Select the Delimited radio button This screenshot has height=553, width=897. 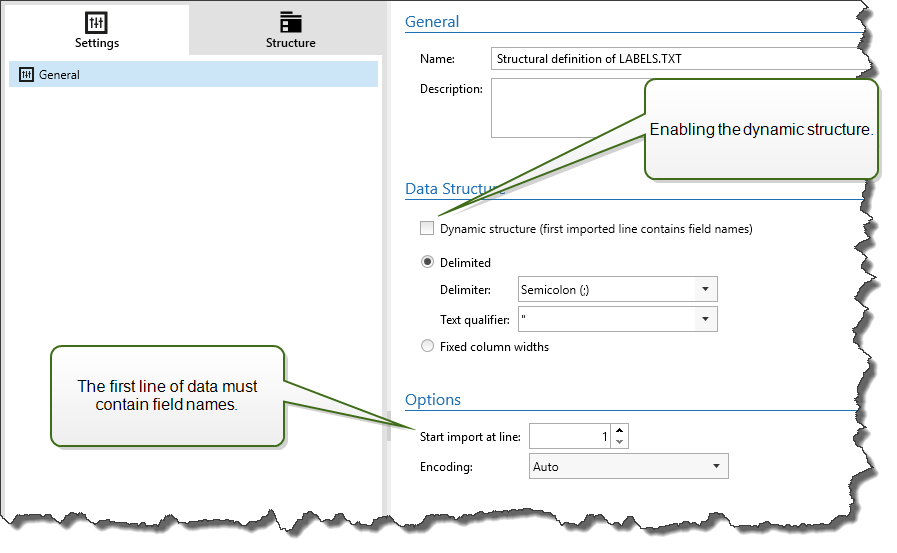pos(428,263)
